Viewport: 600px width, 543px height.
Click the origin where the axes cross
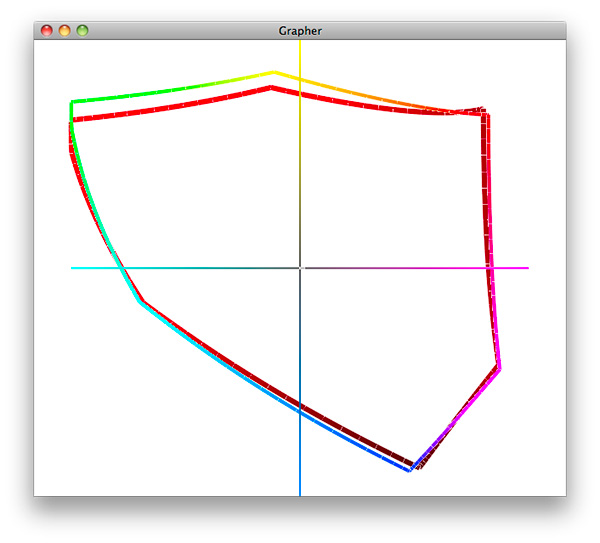point(300,268)
